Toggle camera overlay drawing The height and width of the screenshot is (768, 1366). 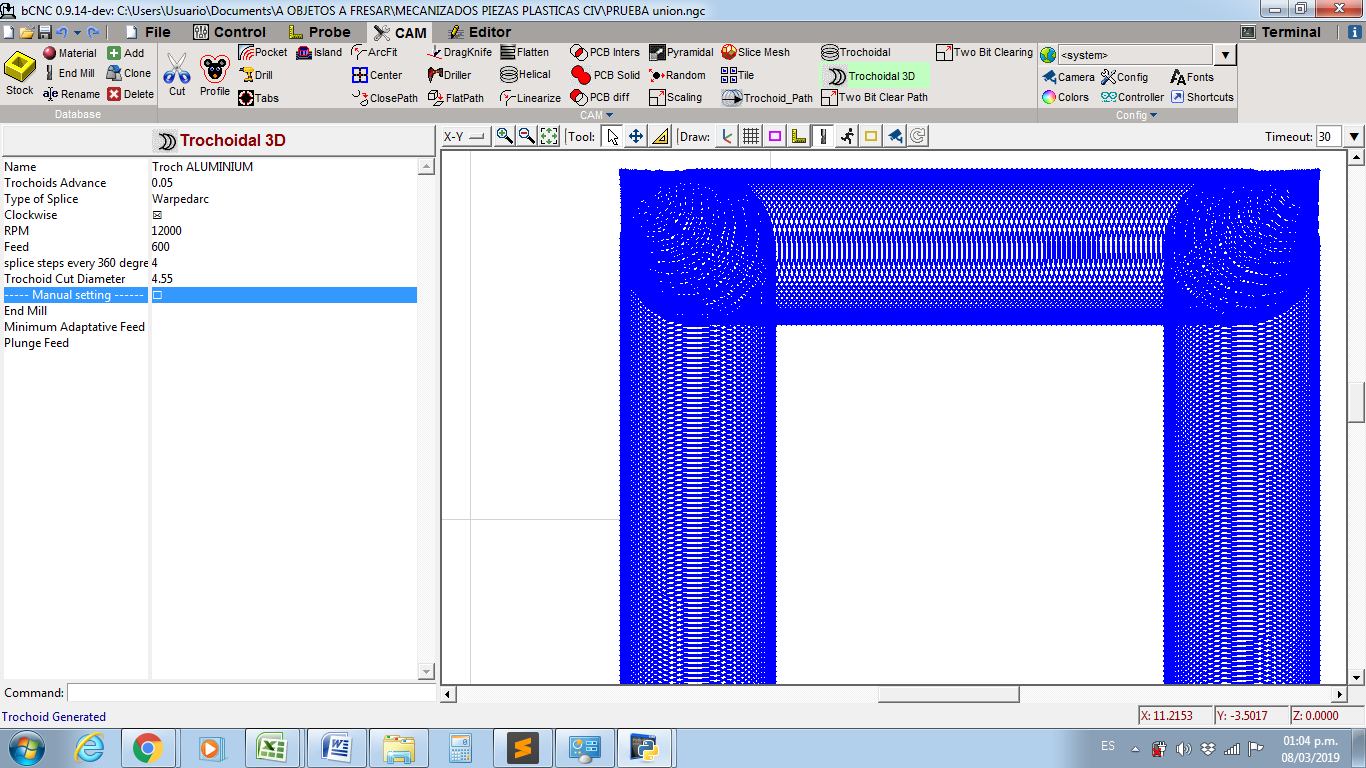pos(895,136)
